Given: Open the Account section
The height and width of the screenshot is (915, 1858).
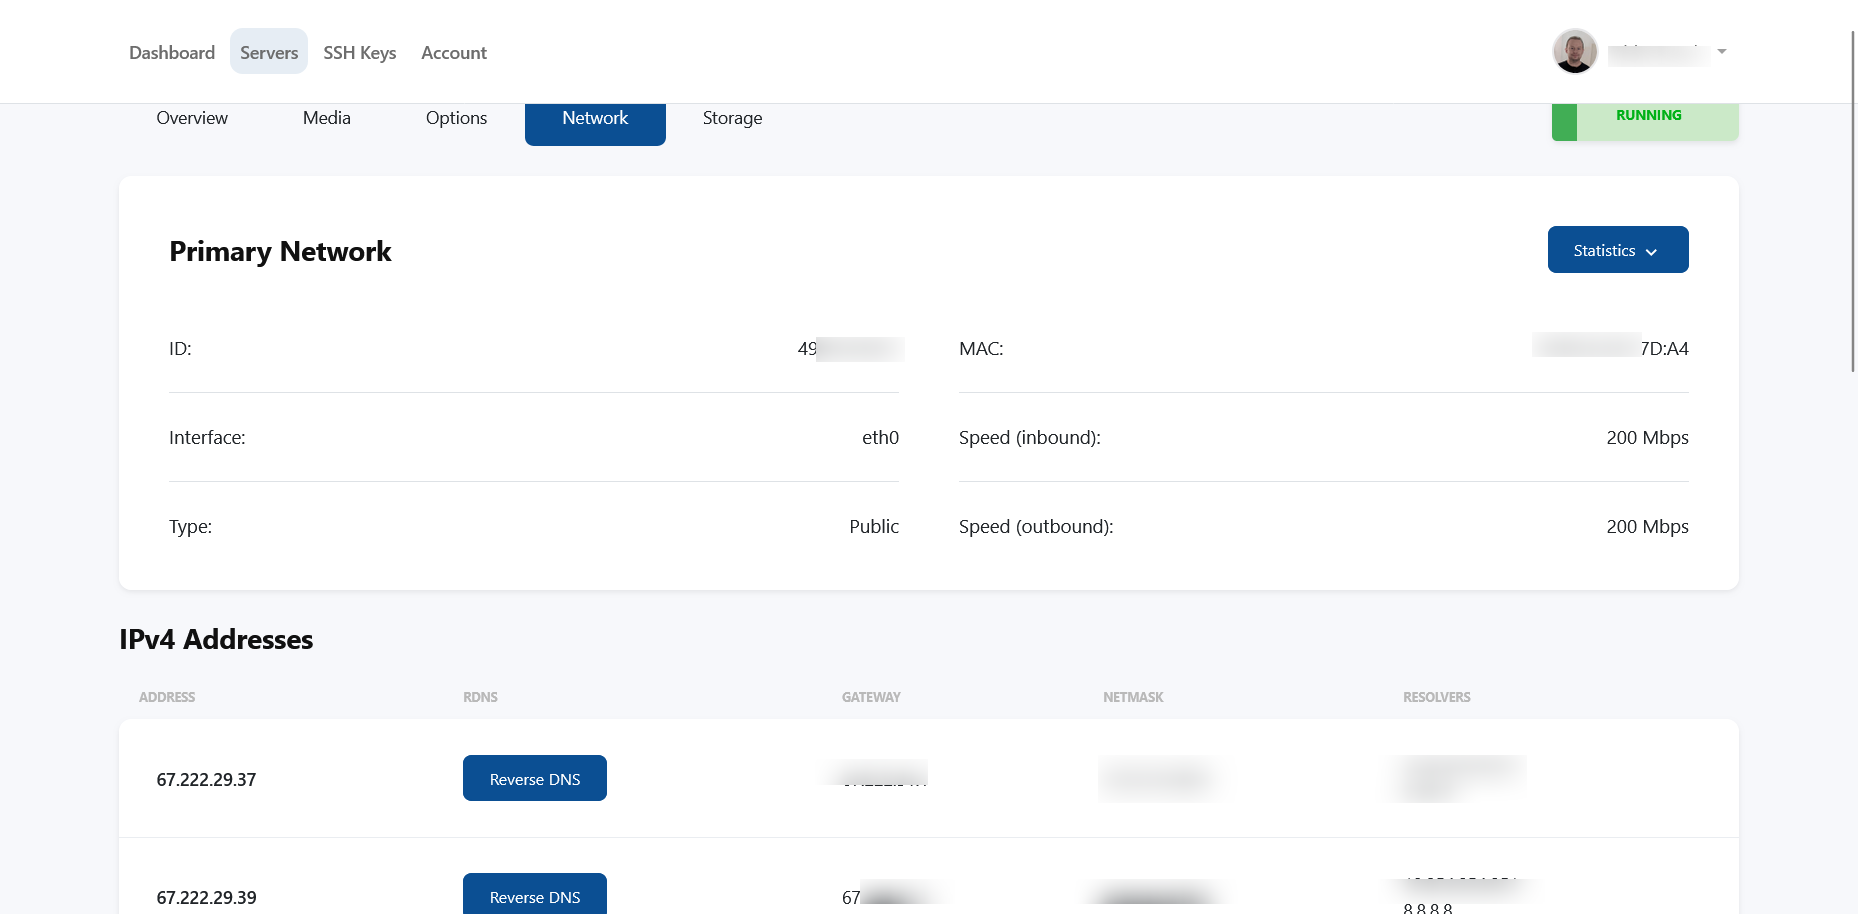Looking at the screenshot, I should pyautogui.click(x=454, y=52).
